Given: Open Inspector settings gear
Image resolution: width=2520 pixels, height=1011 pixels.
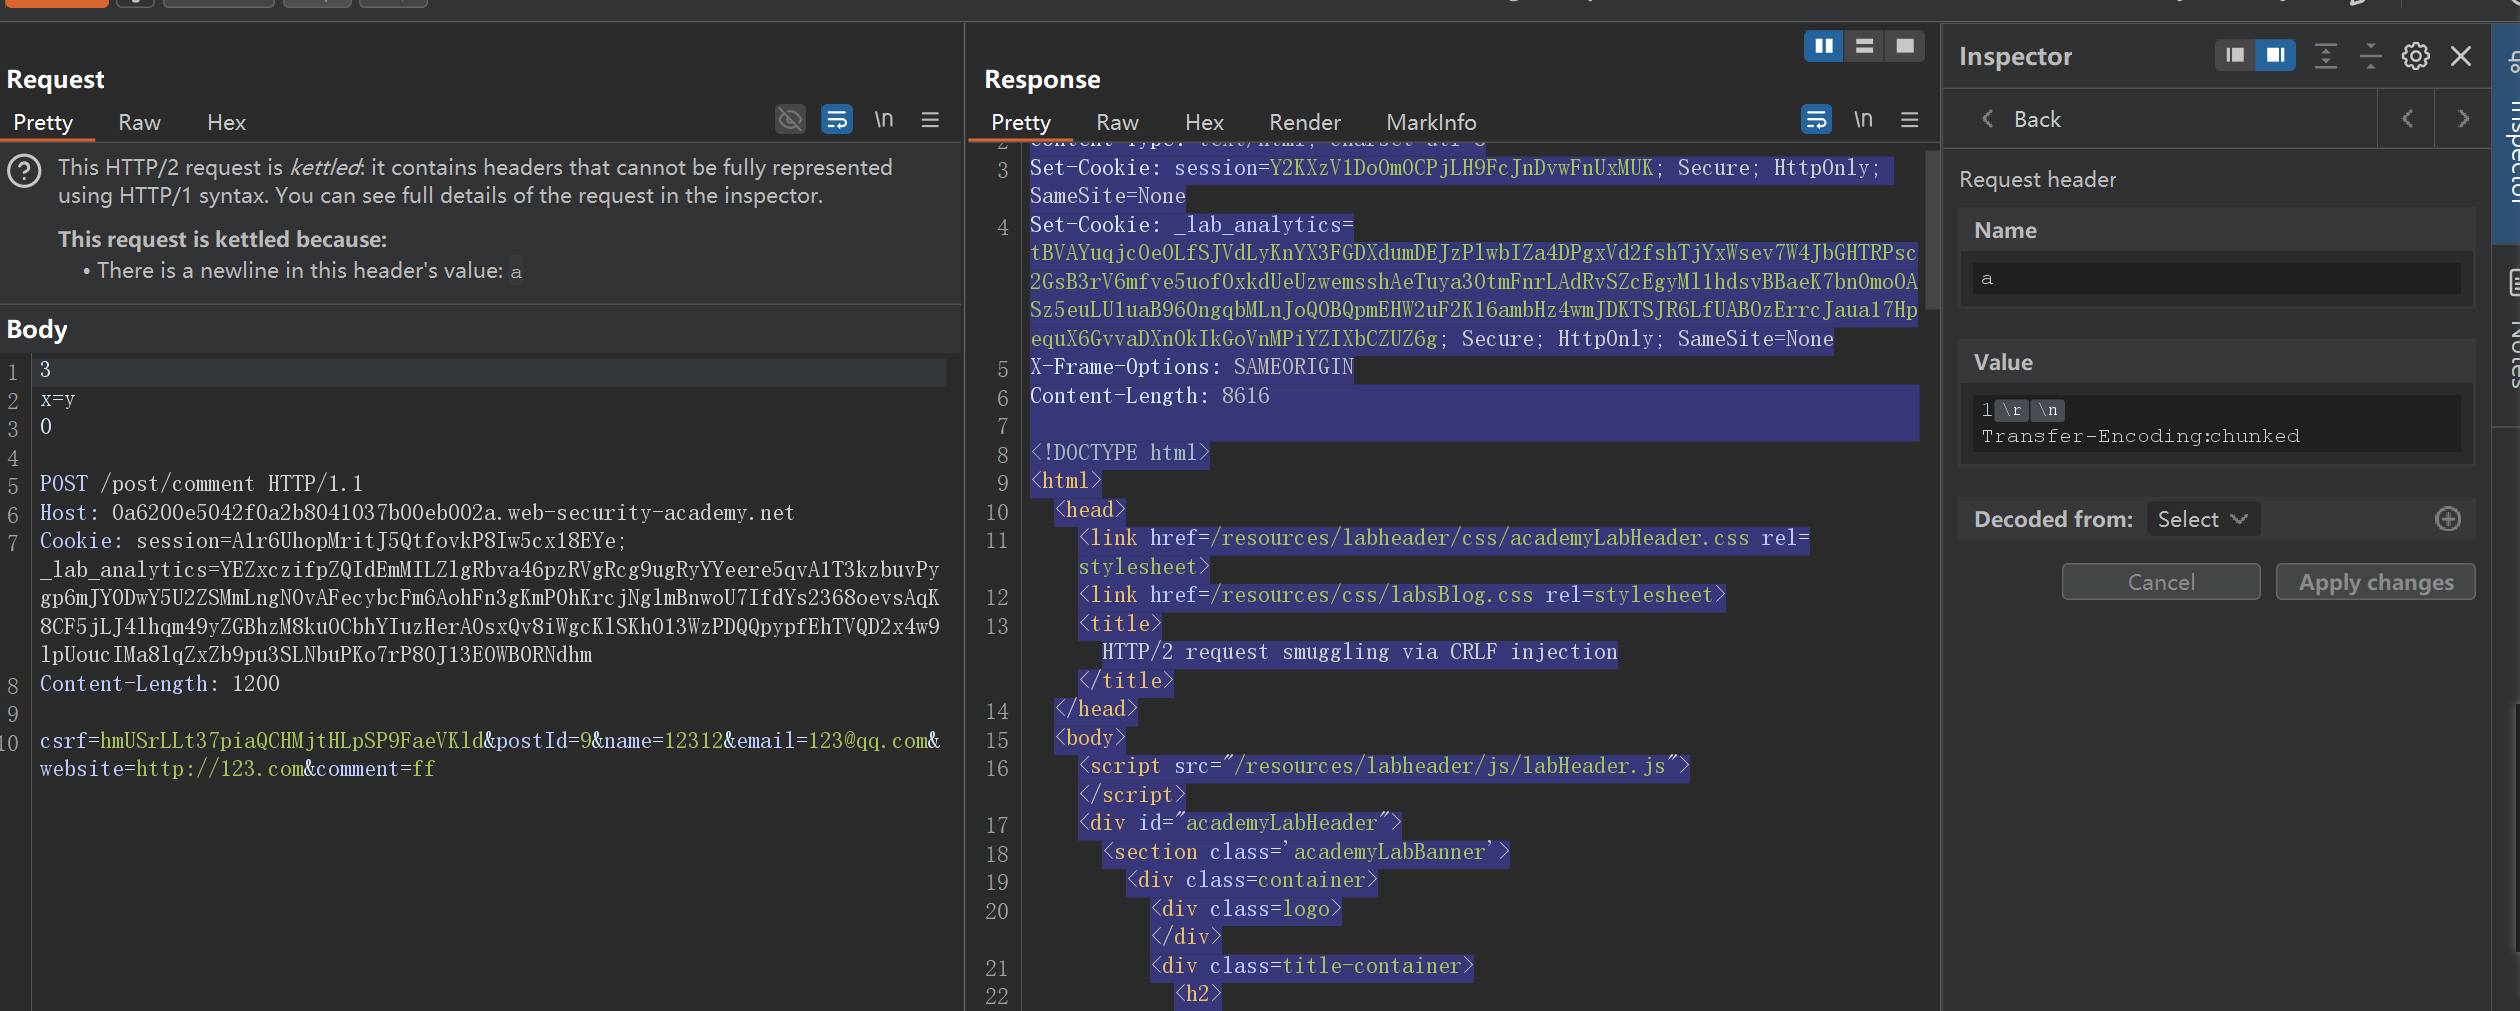Looking at the screenshot, I should (x=2416, y=56).
